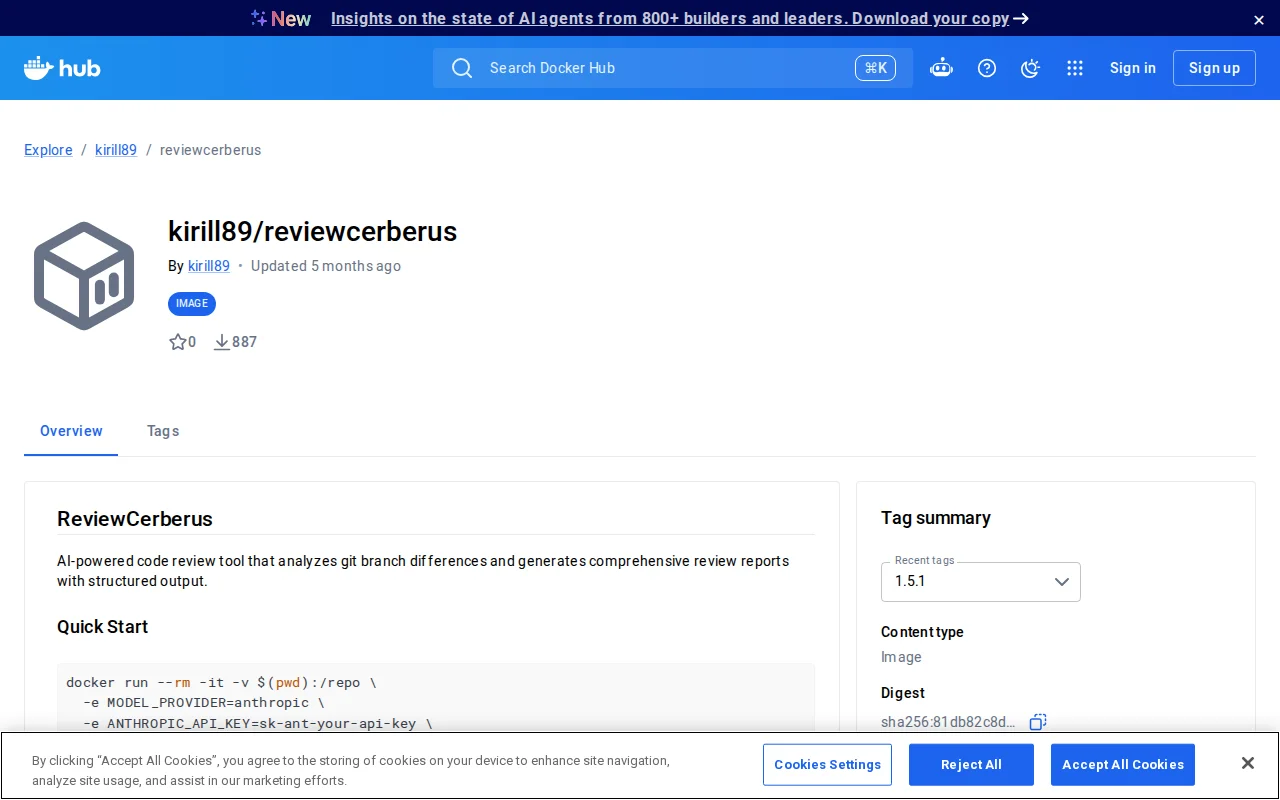This screenshot has width=1280, height=800.
Task: Click the arrow at the banner end
Action: click(x=1021, y=18)
